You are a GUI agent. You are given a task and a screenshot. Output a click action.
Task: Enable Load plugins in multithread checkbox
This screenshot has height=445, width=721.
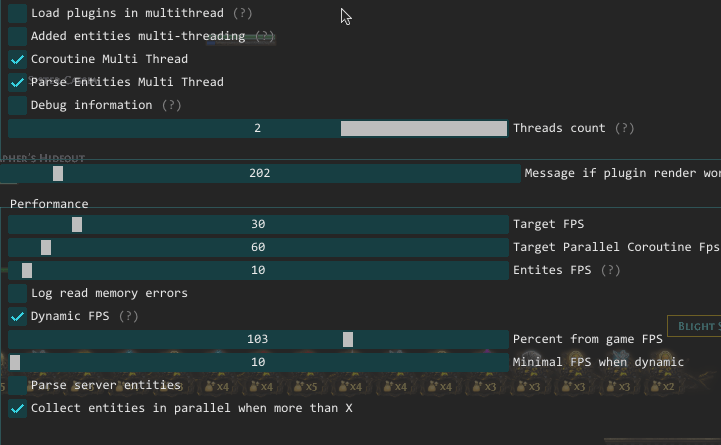coord(18,13)
